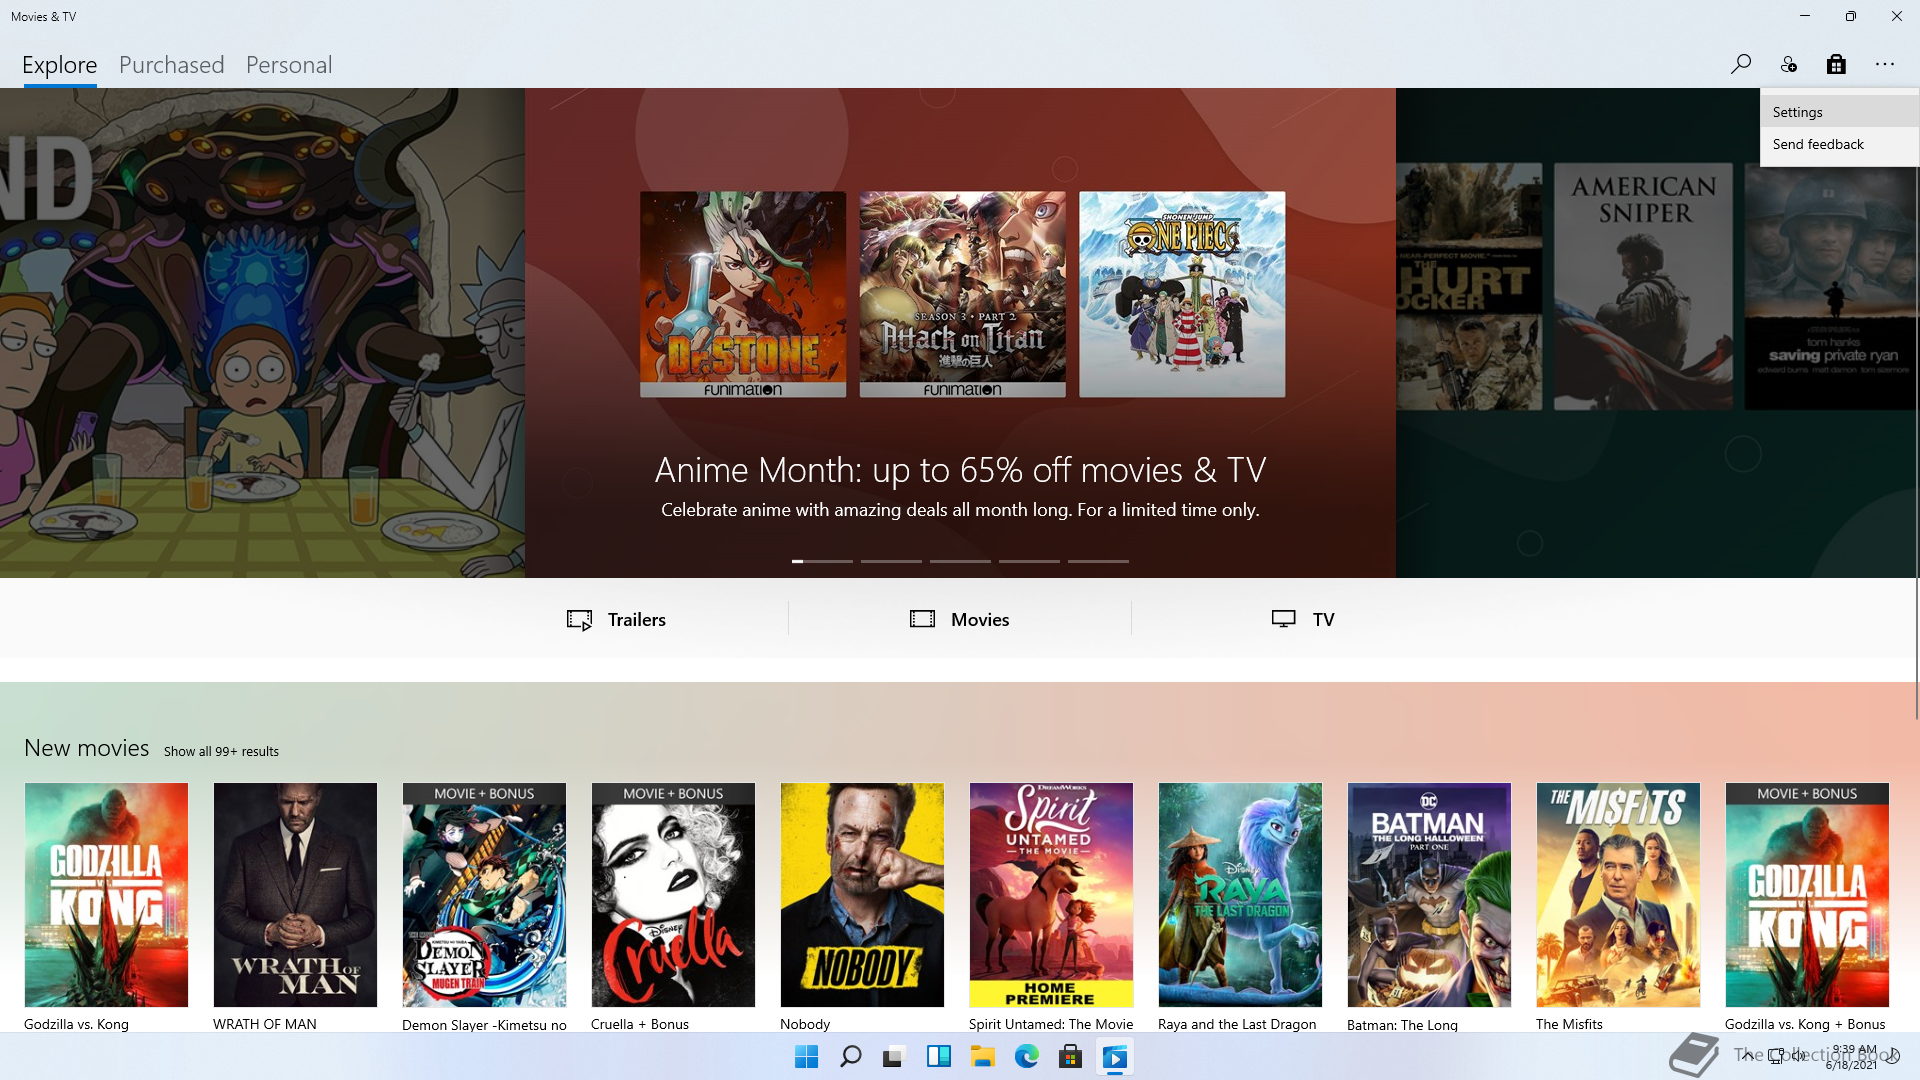Select fifth carousel page indicator
The image size is (1920, 1080).
coord(1098,561)
